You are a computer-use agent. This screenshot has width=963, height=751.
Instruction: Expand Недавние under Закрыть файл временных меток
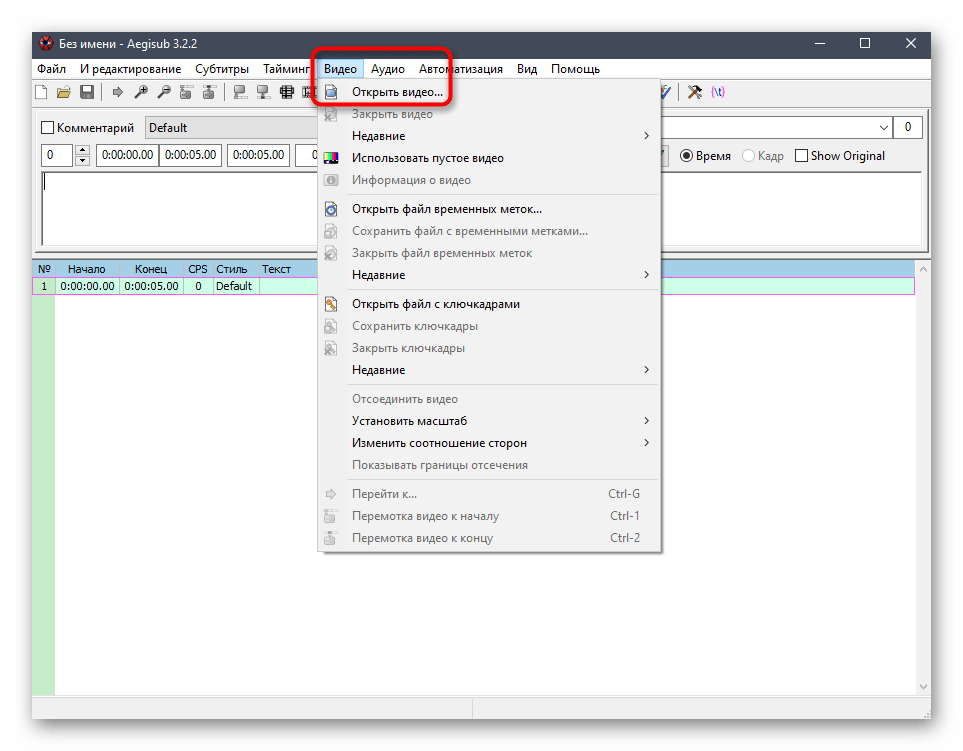pos(489,275)
